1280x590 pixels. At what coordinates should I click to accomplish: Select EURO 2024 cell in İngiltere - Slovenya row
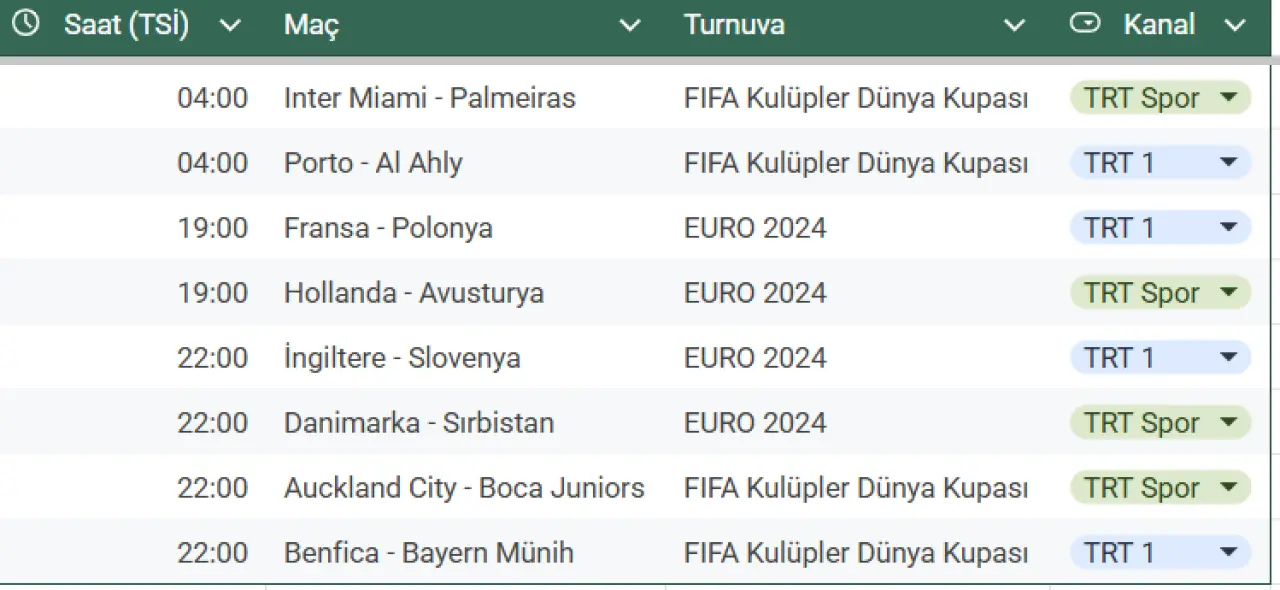point(755,358)
